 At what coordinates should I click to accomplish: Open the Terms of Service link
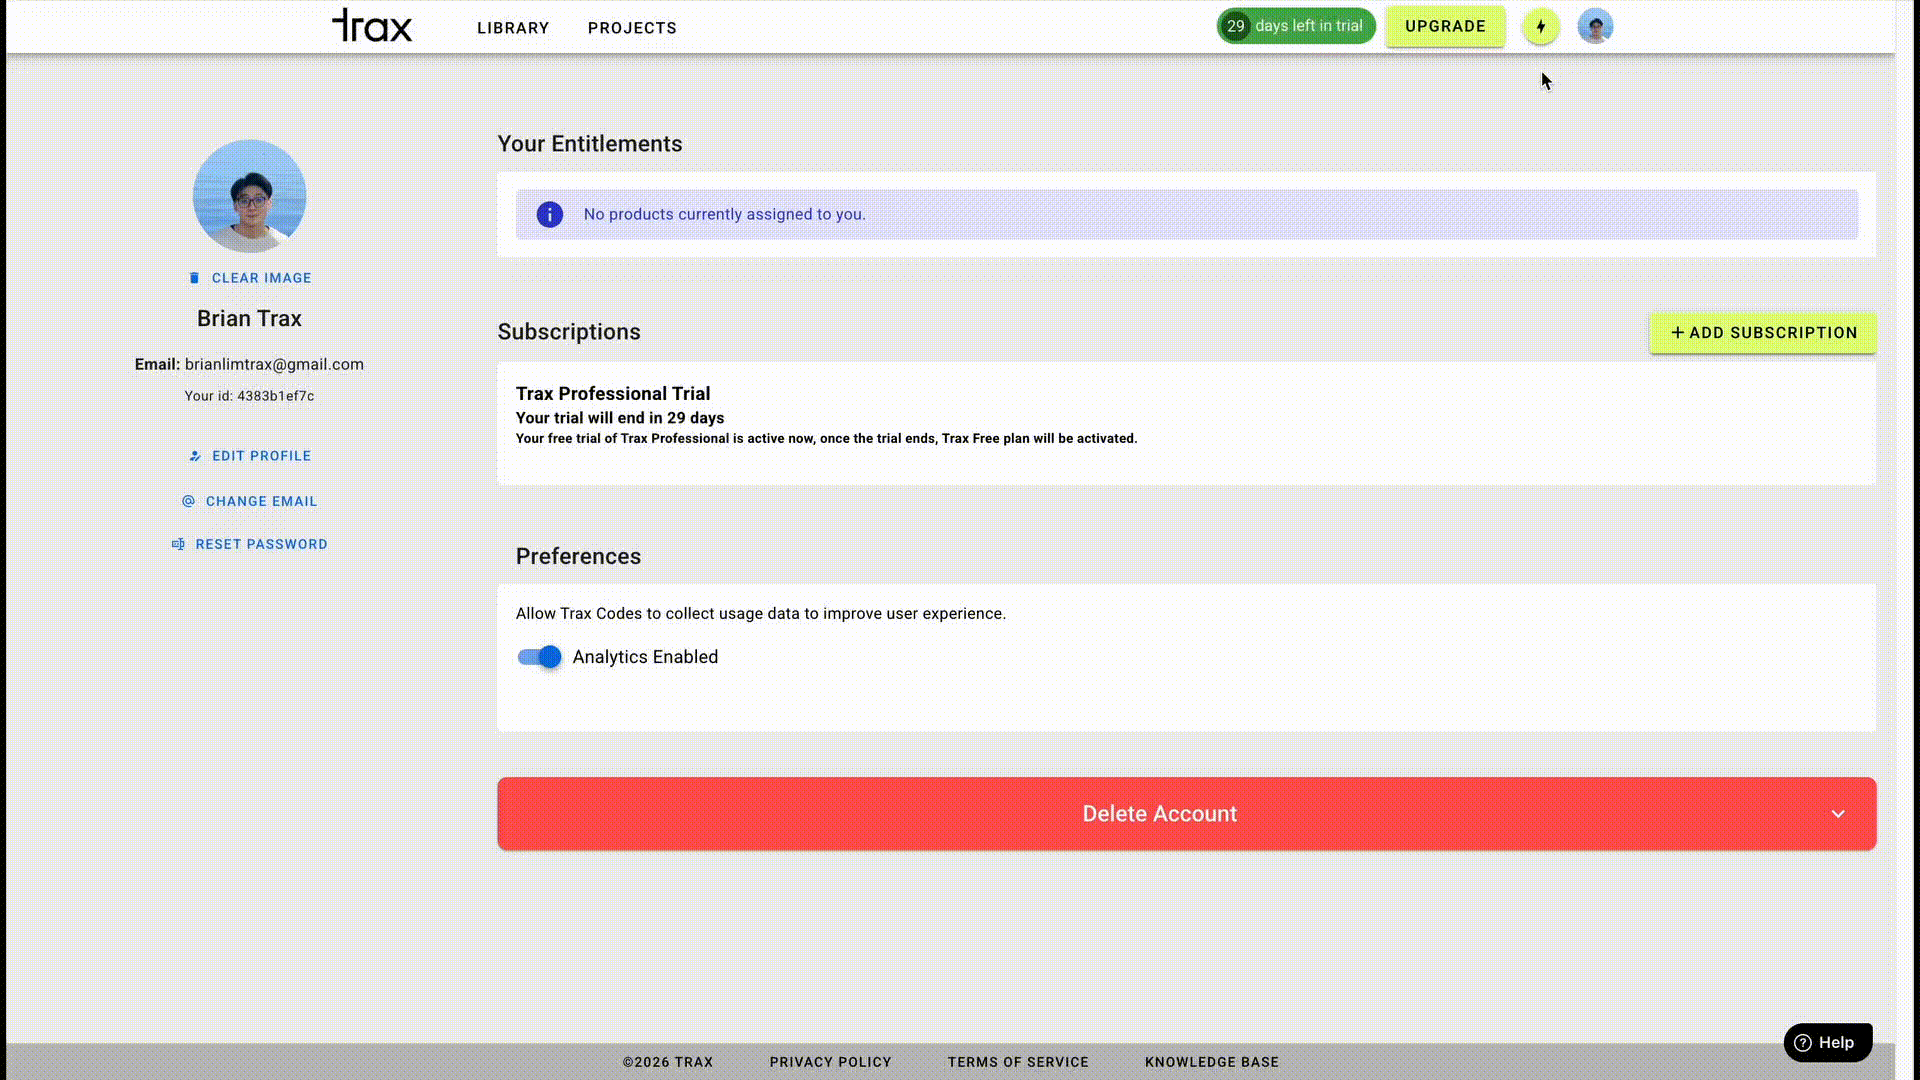coord(1017,1062)
